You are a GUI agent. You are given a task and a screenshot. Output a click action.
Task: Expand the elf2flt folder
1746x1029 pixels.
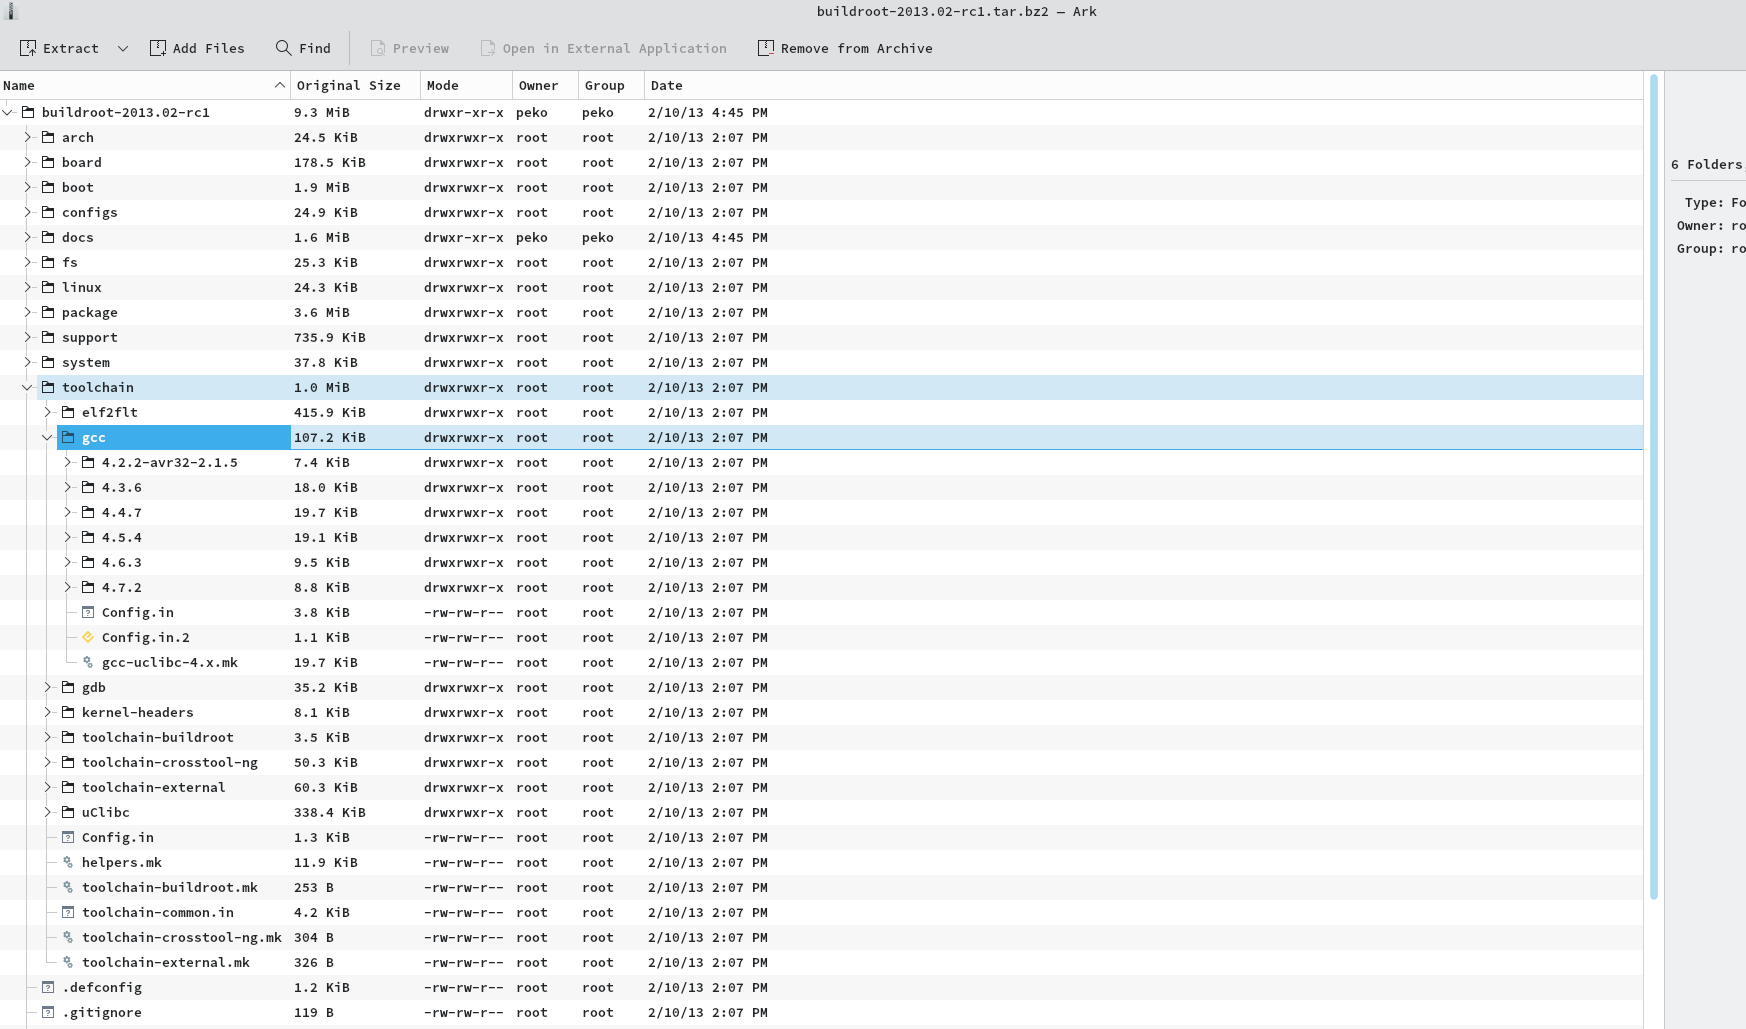pos(48,412)
